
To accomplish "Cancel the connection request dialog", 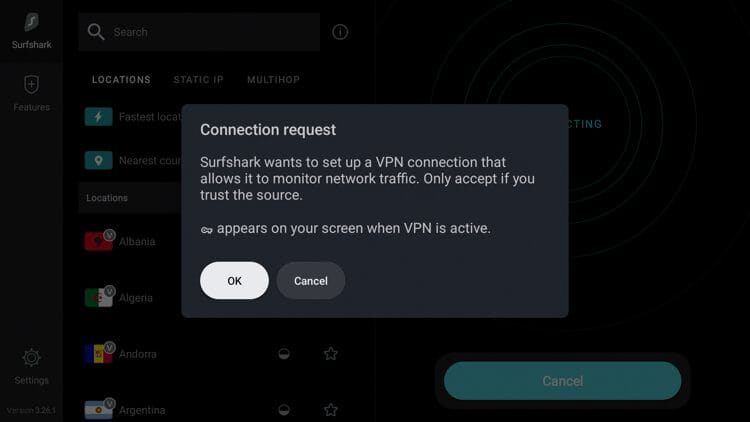I will [x=311, y=280].
